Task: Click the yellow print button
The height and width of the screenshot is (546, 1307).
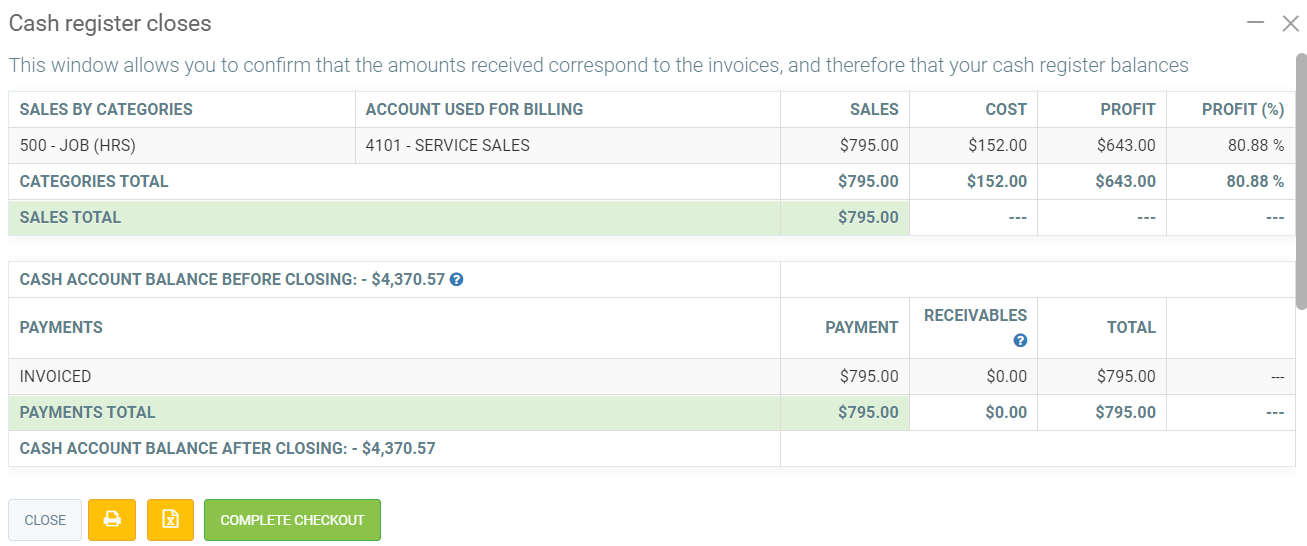Action: pos(112,520)
